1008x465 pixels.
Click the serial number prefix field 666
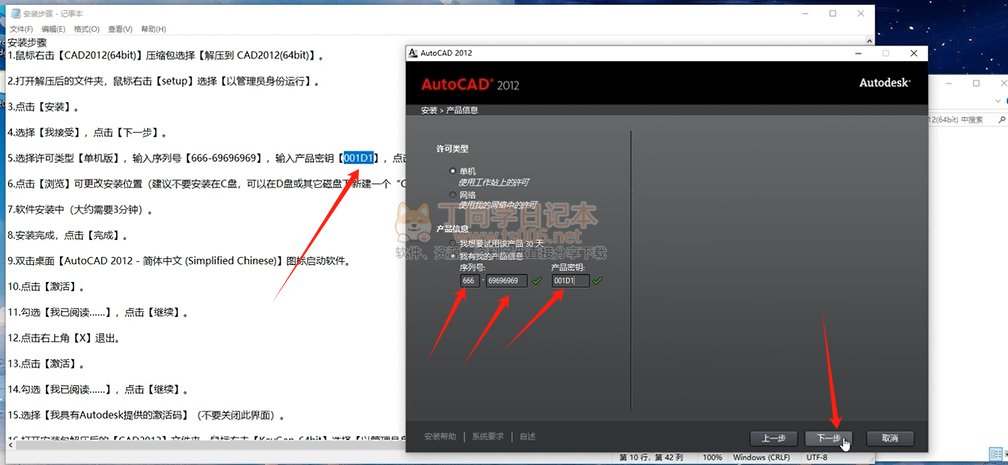[x=469, y=280]
